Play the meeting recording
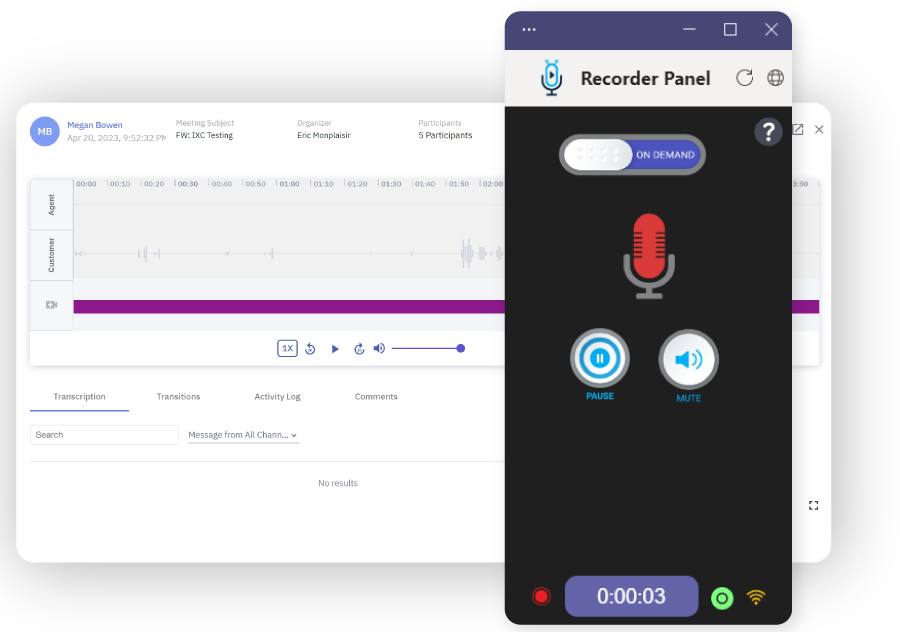 point(335,348)
